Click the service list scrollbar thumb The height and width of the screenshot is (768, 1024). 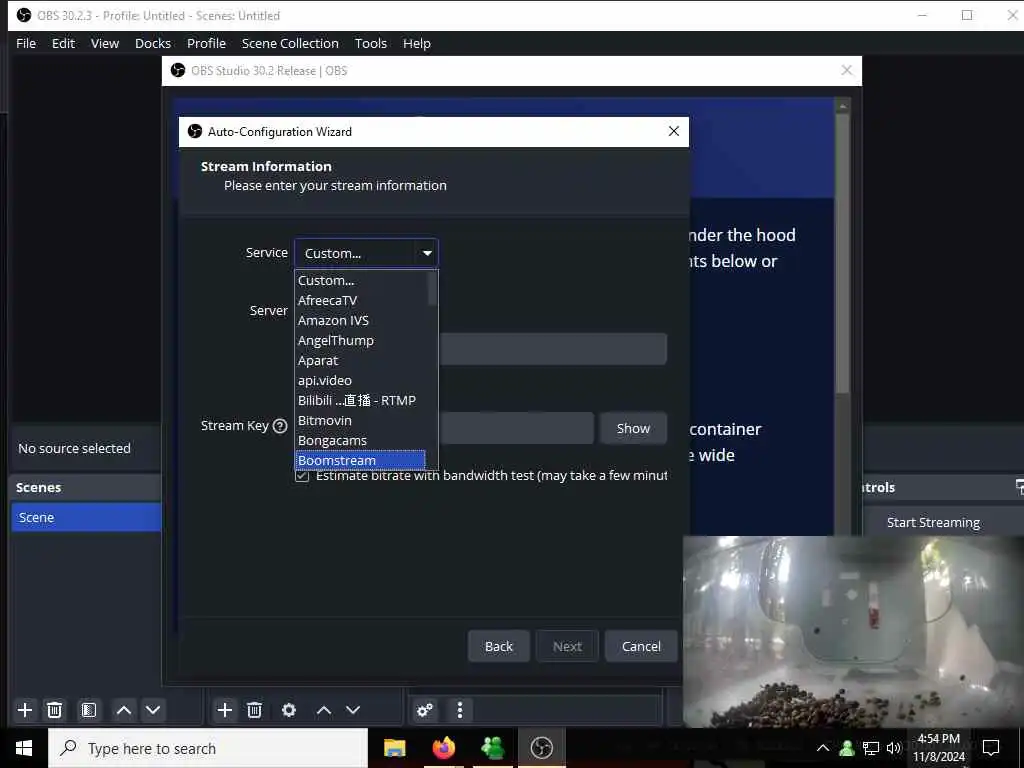432,288
